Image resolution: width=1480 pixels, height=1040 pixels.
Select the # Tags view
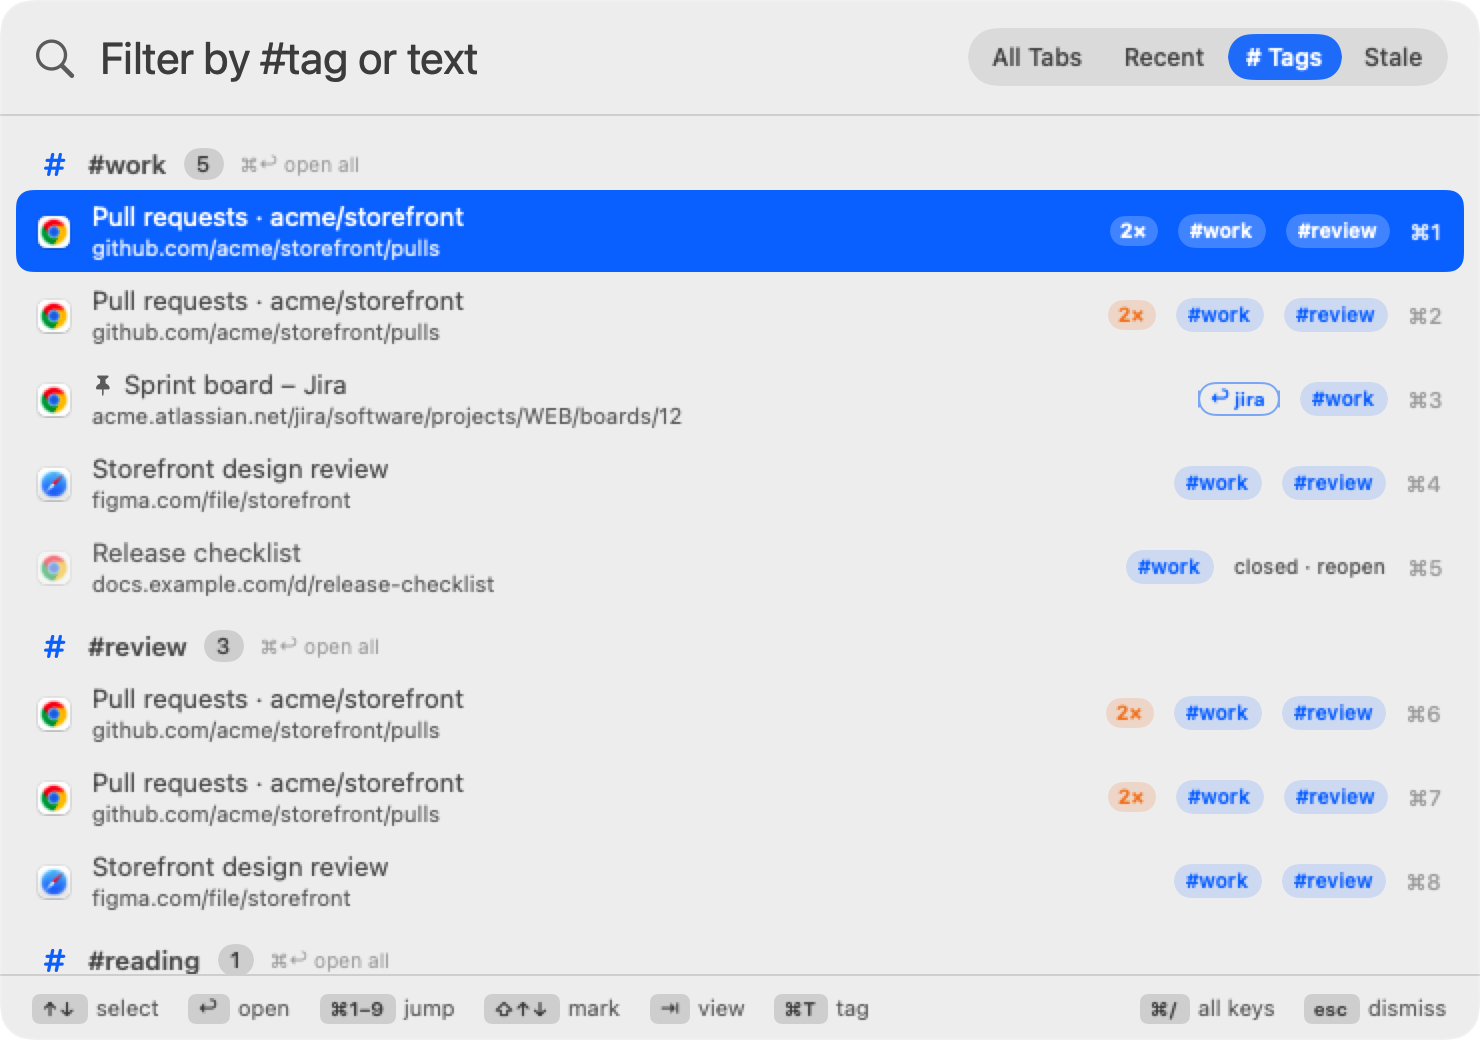(x=1284, y=57)
